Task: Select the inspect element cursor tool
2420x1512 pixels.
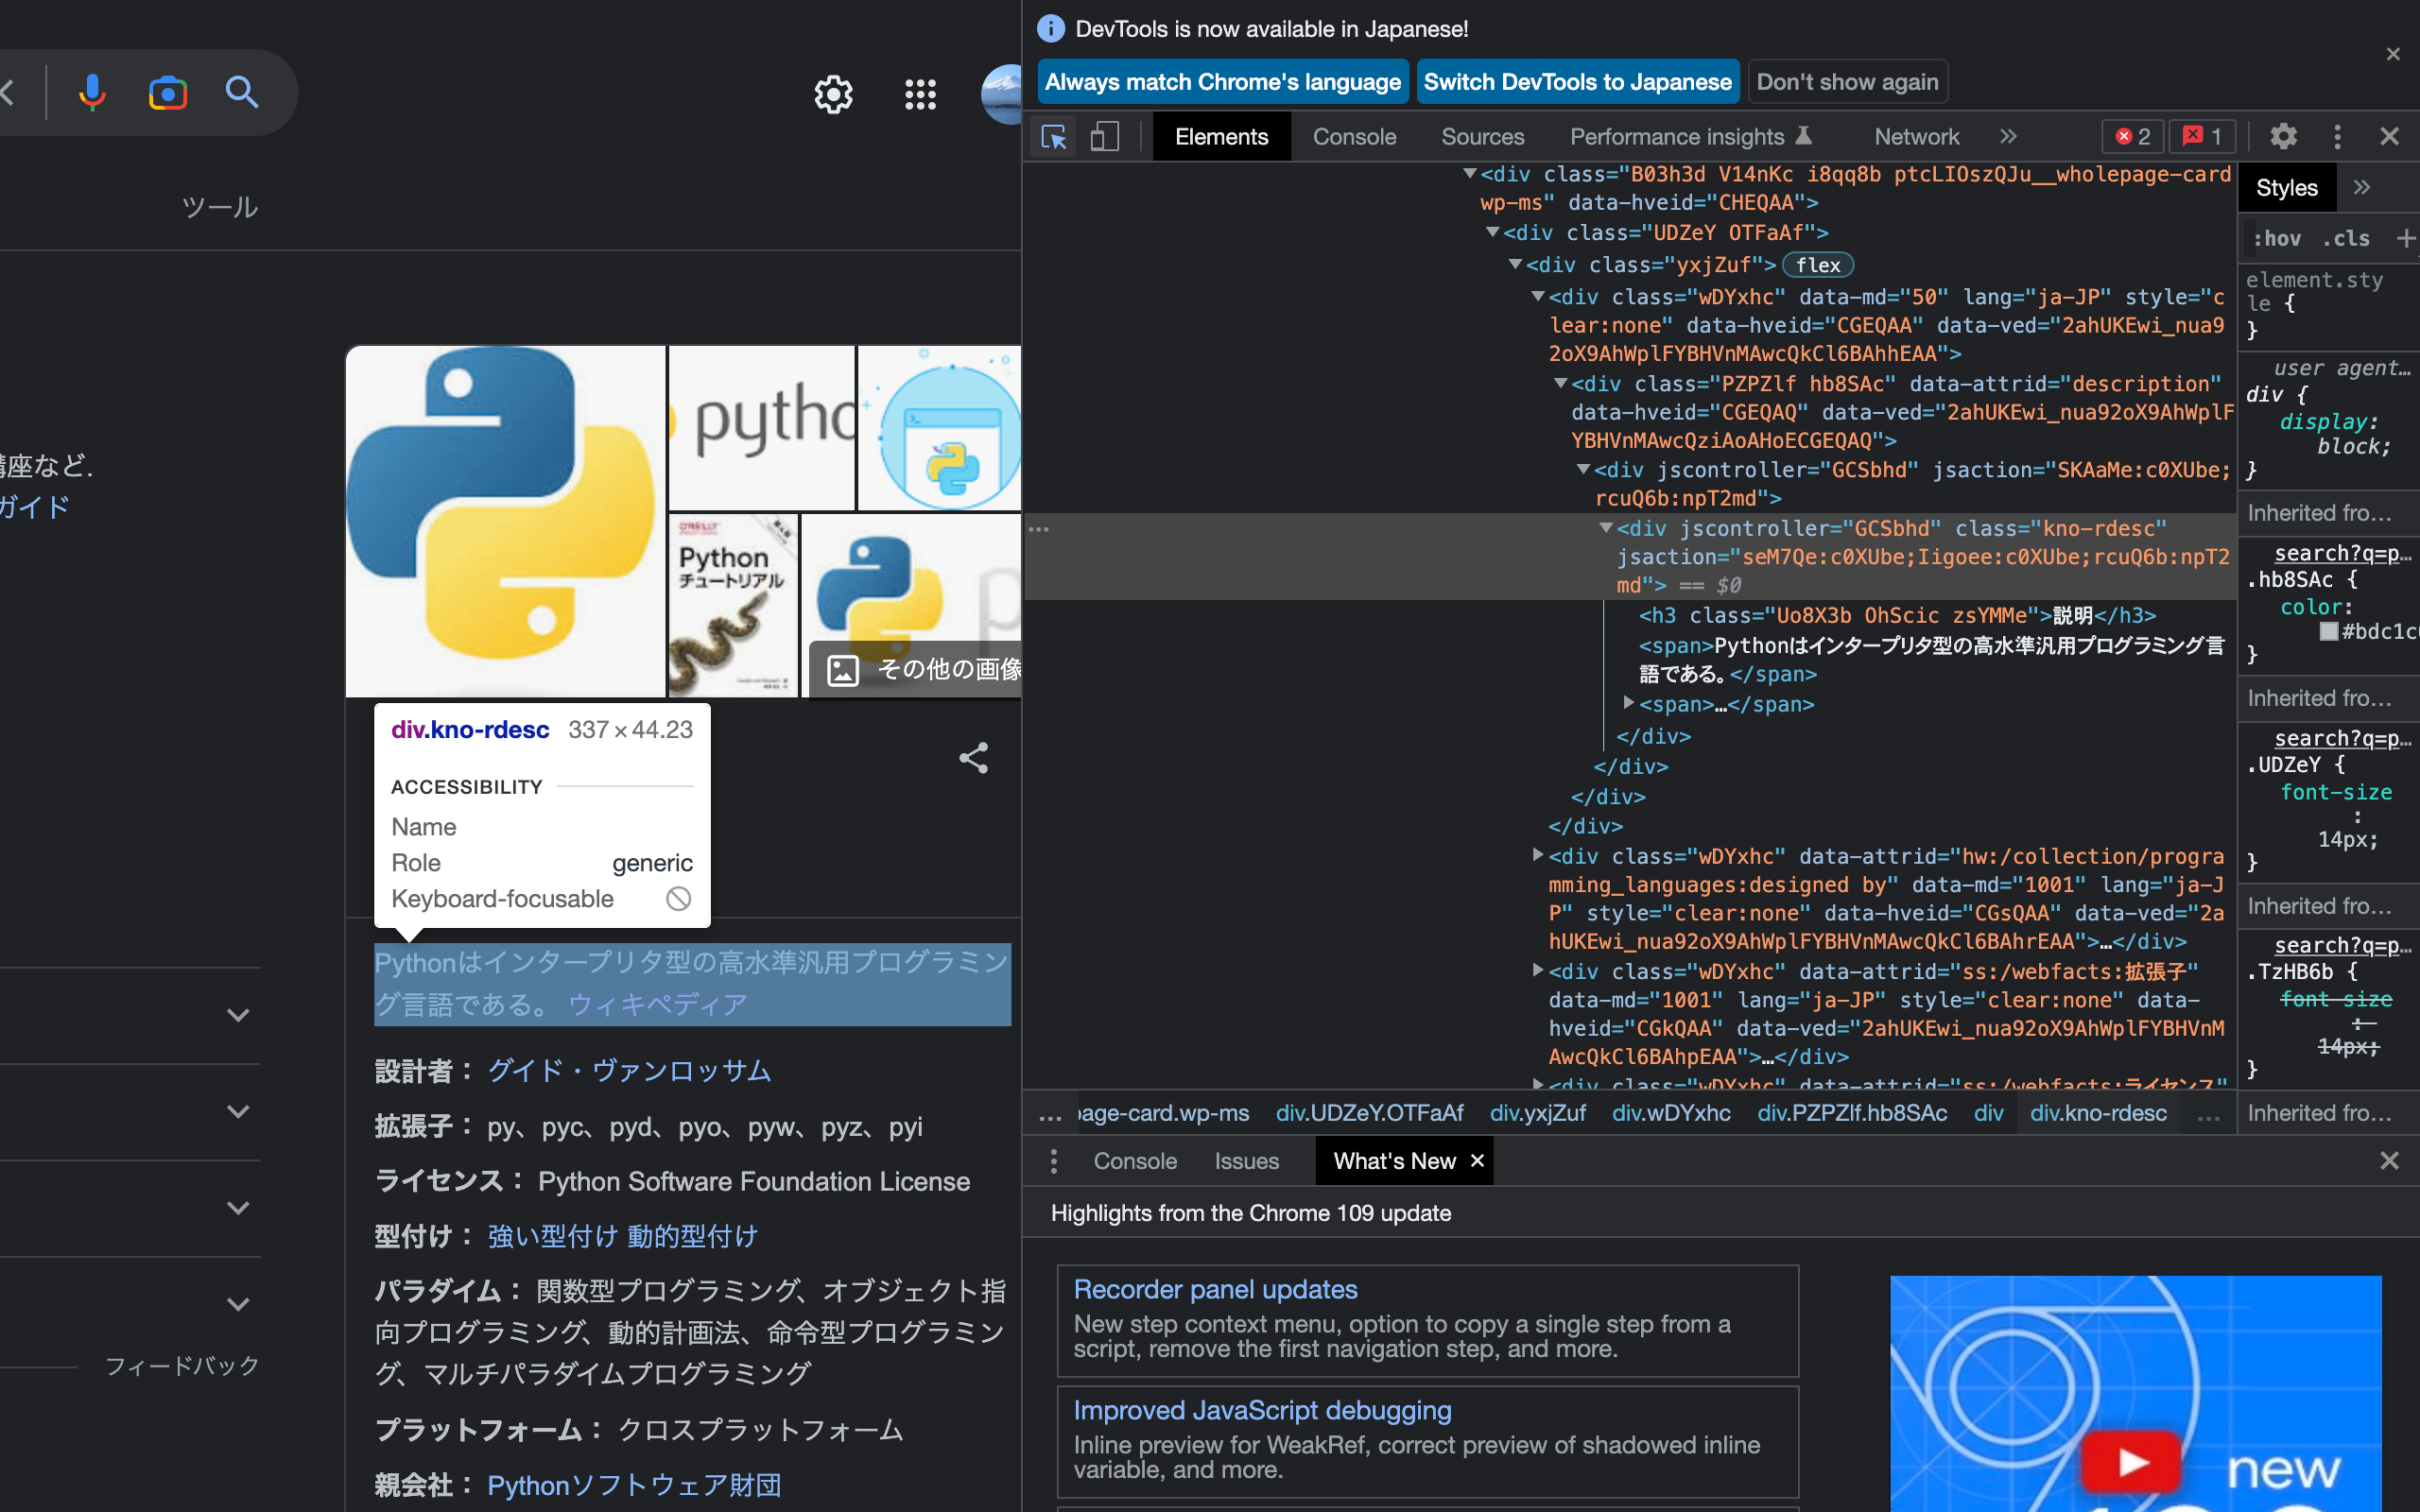Action: click(1053, 136)
